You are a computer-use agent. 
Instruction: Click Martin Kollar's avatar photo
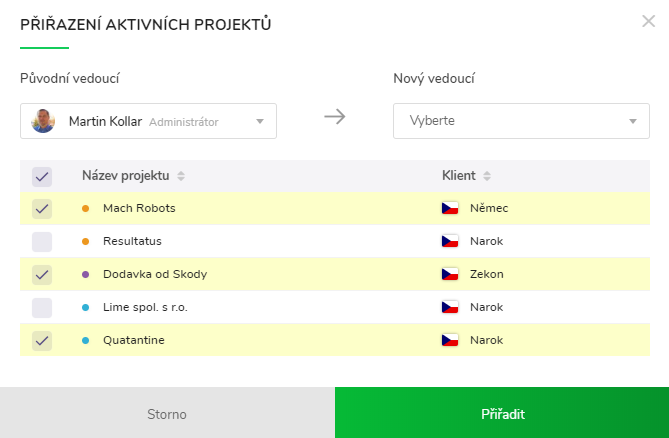[43, 121]
